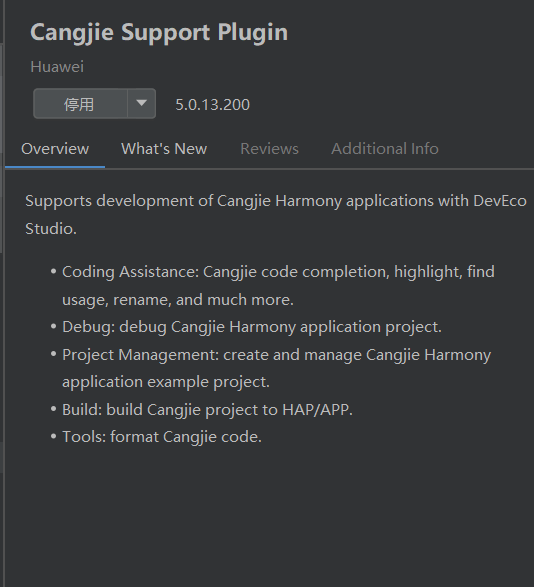
Task: Click the Supports development description paragraph
Action: click(x=276, y=215)
